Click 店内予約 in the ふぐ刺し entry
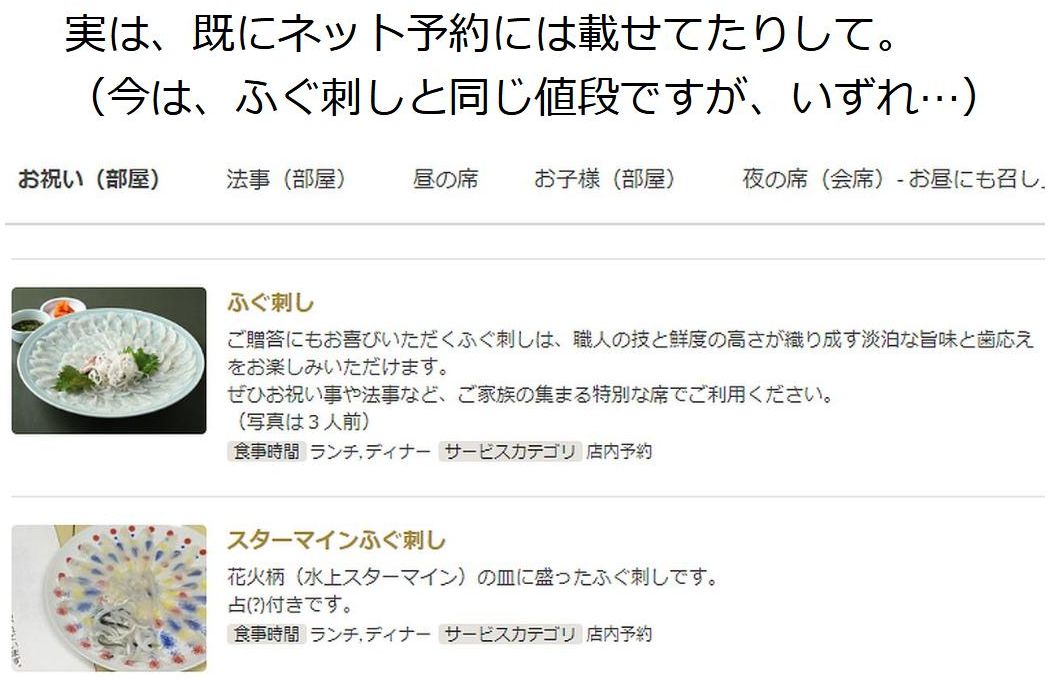1051x679 pixels. click(619, 452)
